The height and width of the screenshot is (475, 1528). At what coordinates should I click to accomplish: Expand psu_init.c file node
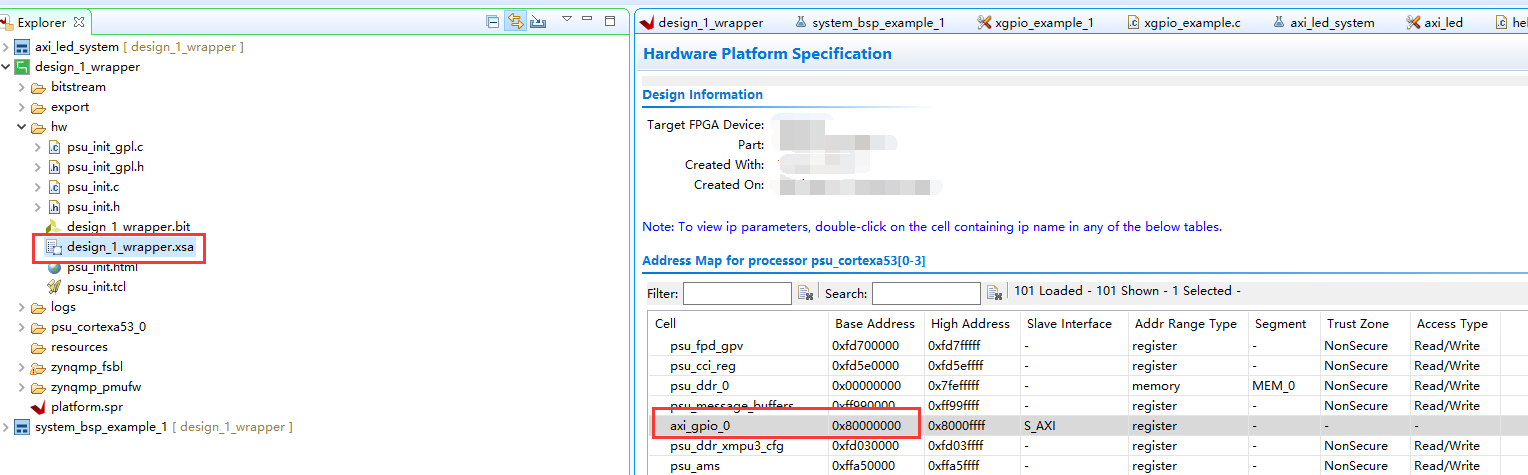click(38, 187)
